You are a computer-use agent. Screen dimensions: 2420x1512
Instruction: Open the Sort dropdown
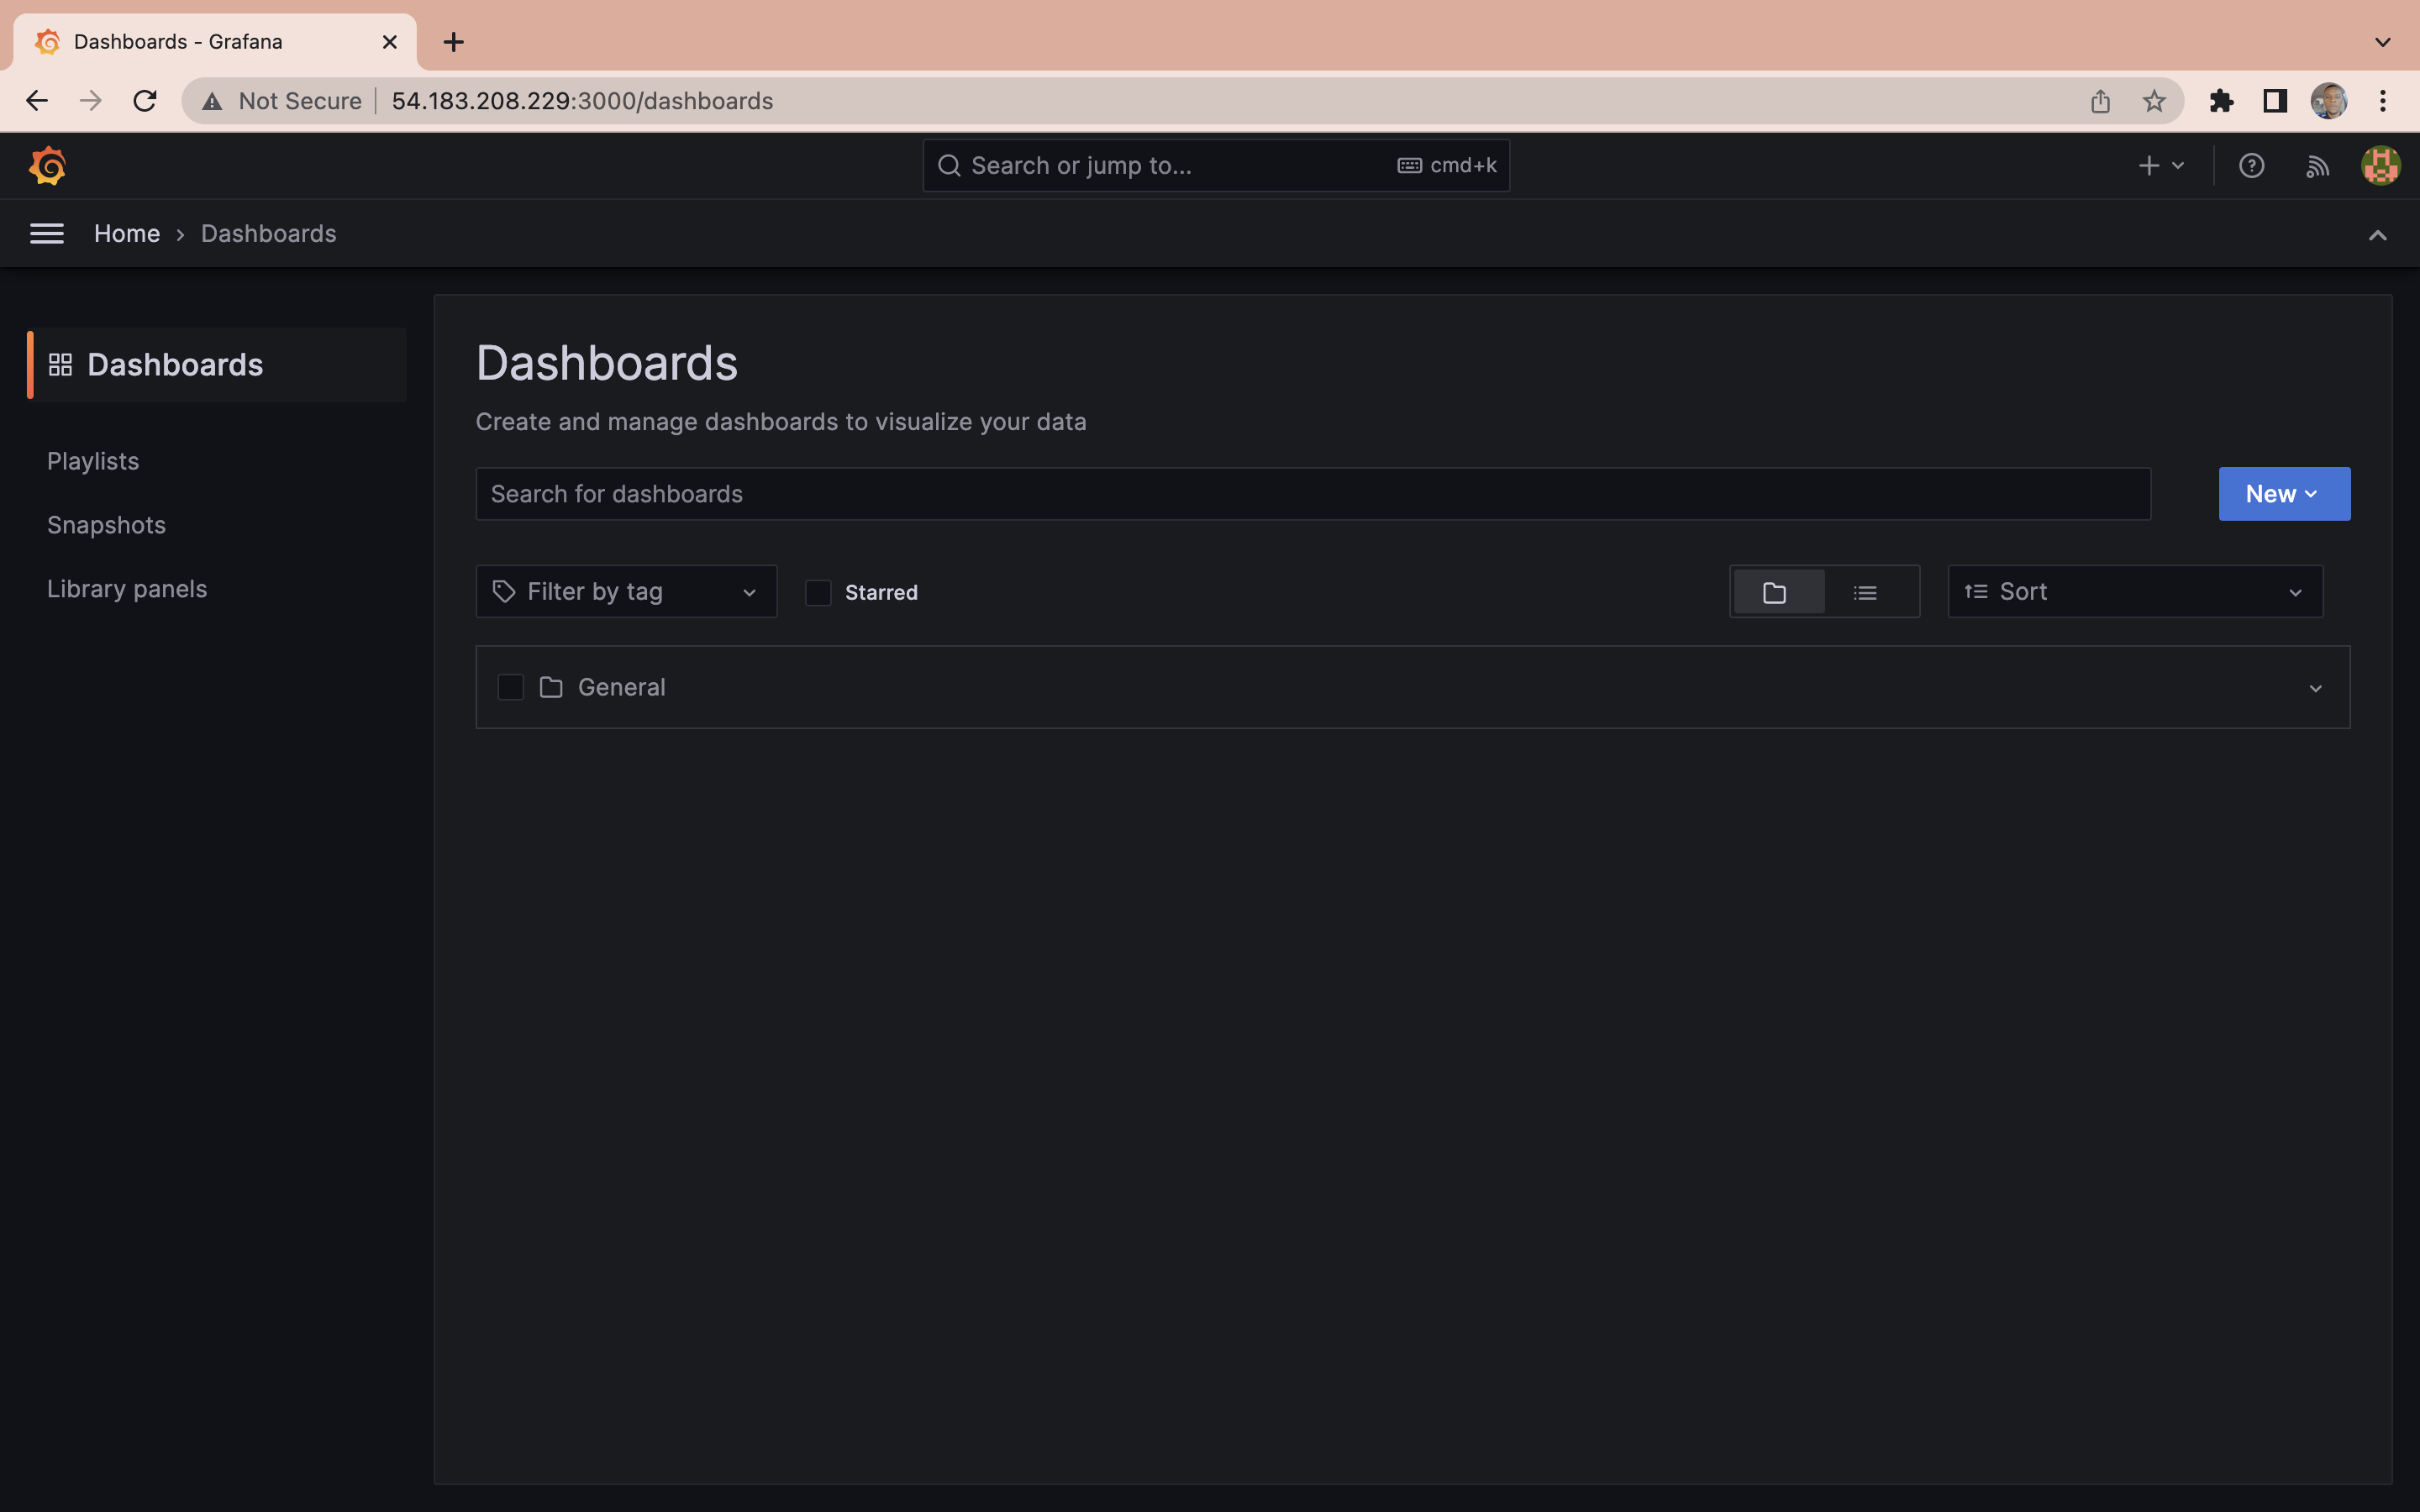pyautogui.click(x=2134, y=592)
